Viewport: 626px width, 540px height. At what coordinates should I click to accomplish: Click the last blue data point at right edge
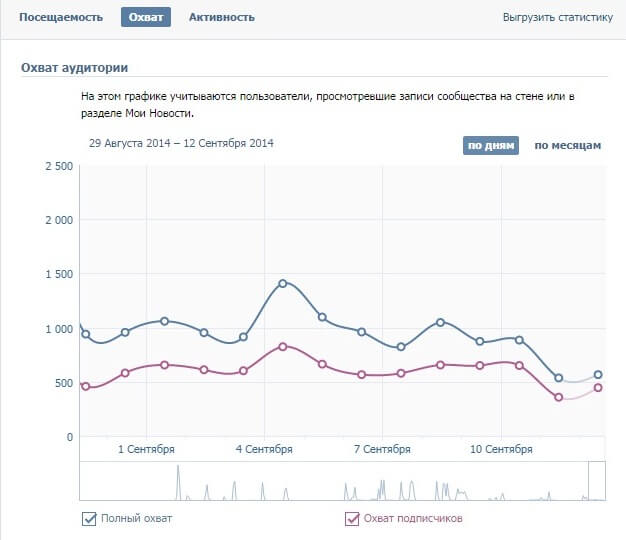click(x=598, y=375)
